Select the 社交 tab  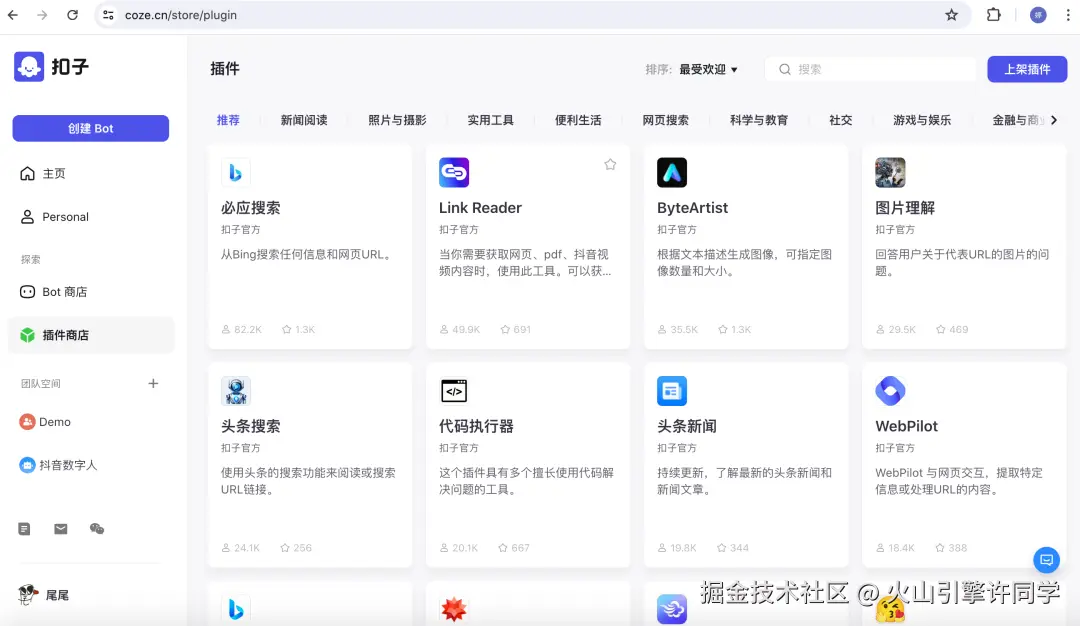click(840, 120)
